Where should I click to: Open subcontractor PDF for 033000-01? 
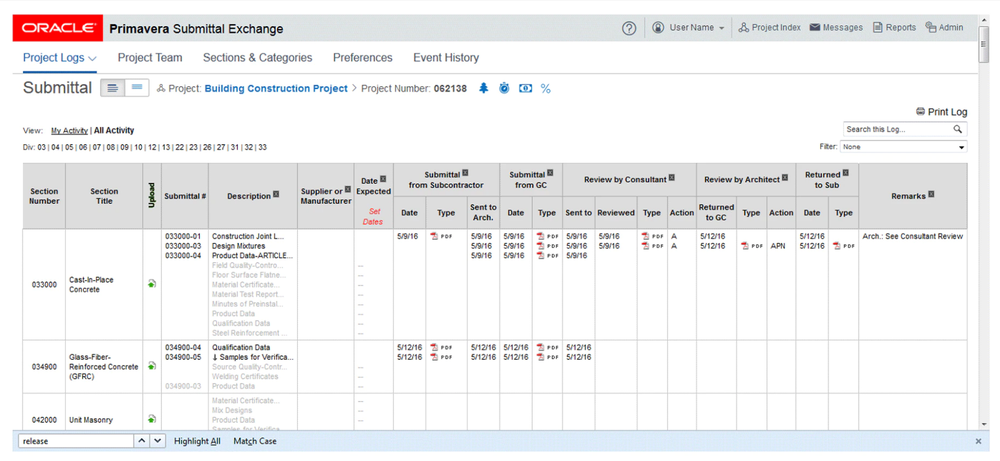coord(441,237)
